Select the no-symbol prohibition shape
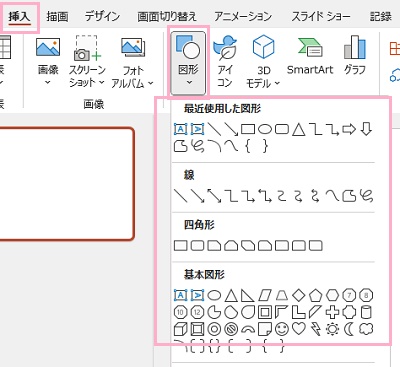 point(231,329)
